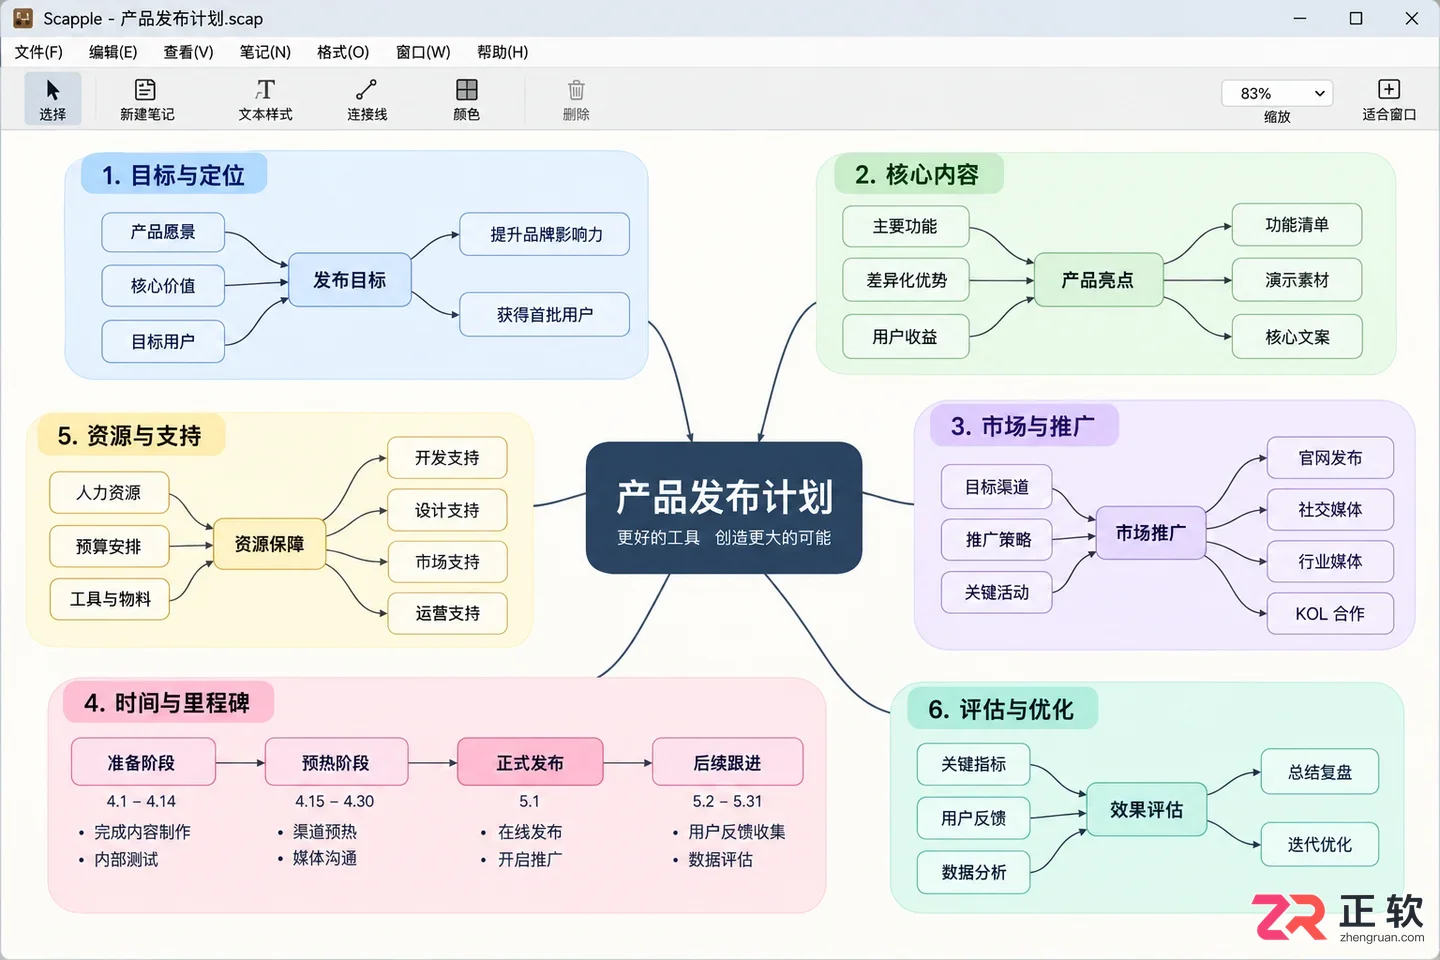The image size is (1440, 960).
Task: Select the 工具与物料 note
Action: 110,599
